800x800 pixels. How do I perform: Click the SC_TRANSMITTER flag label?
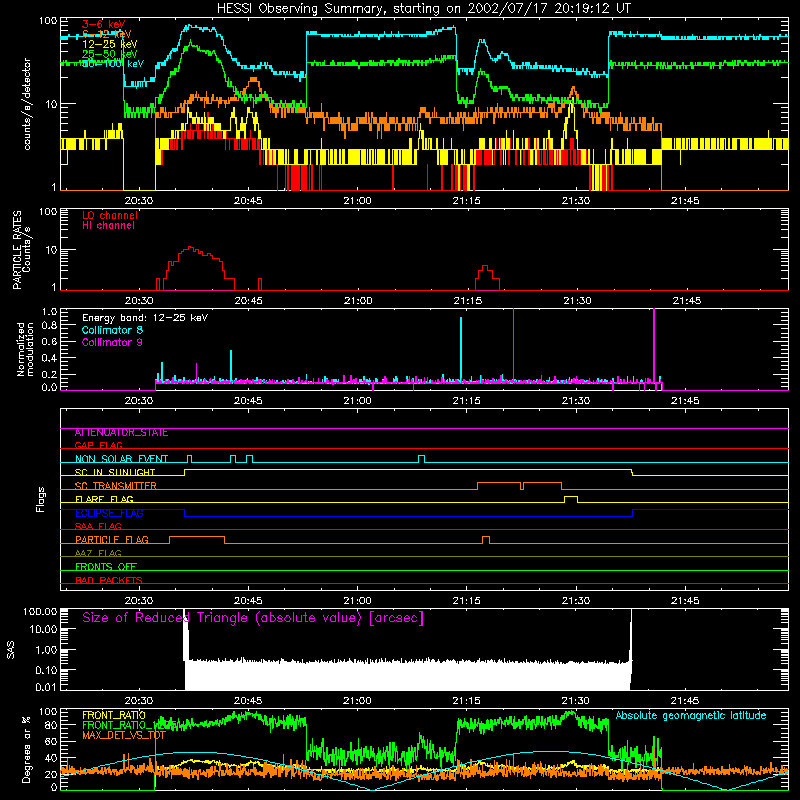tap(115, 486)
